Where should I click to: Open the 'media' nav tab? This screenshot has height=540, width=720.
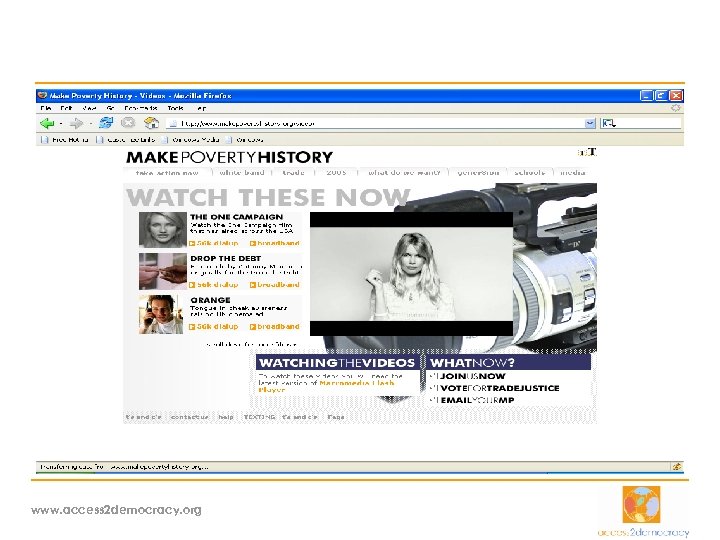click(573, 173)
